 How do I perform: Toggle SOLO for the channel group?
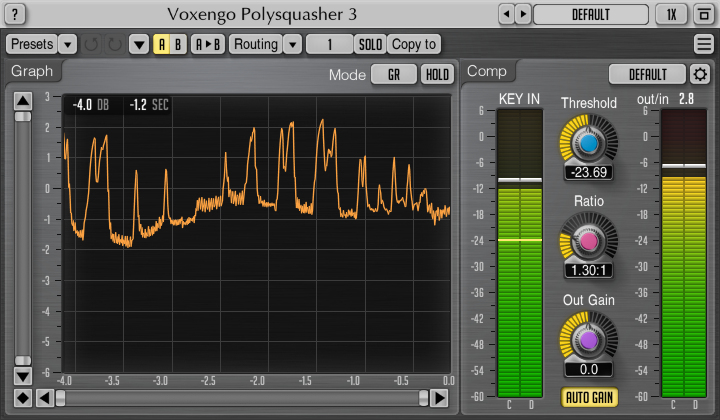(370, 45)
